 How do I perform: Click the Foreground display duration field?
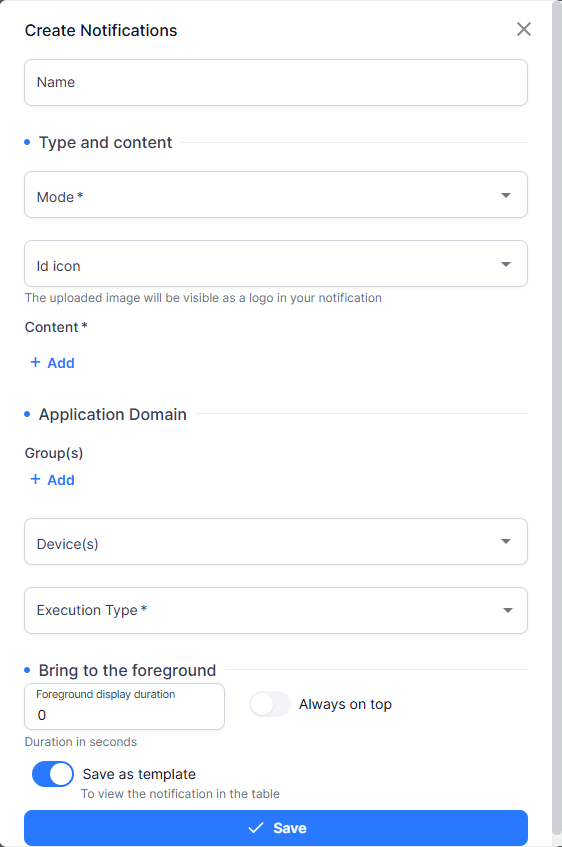pos(124,707)
